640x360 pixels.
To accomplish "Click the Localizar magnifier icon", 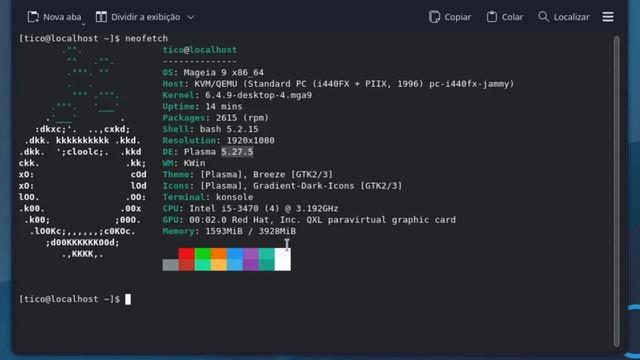I will (543, 17).
